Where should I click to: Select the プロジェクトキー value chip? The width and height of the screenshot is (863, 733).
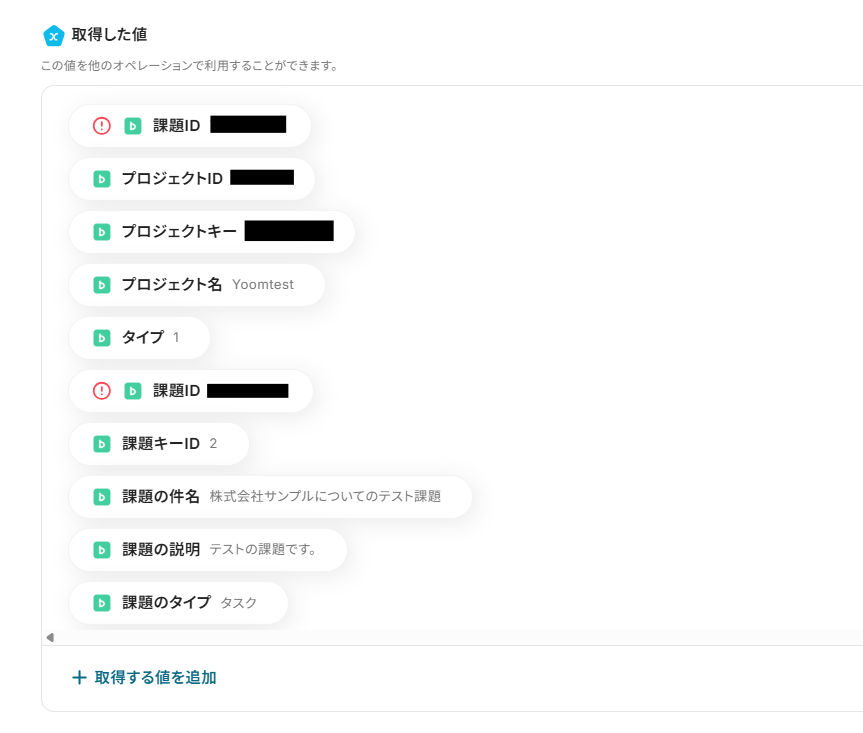212,232
